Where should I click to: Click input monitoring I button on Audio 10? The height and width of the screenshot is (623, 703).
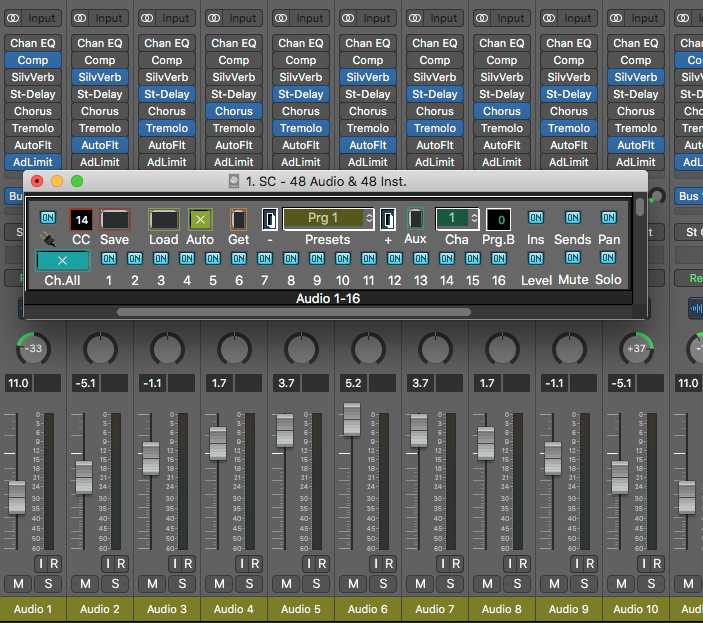[x=644, y=564]
